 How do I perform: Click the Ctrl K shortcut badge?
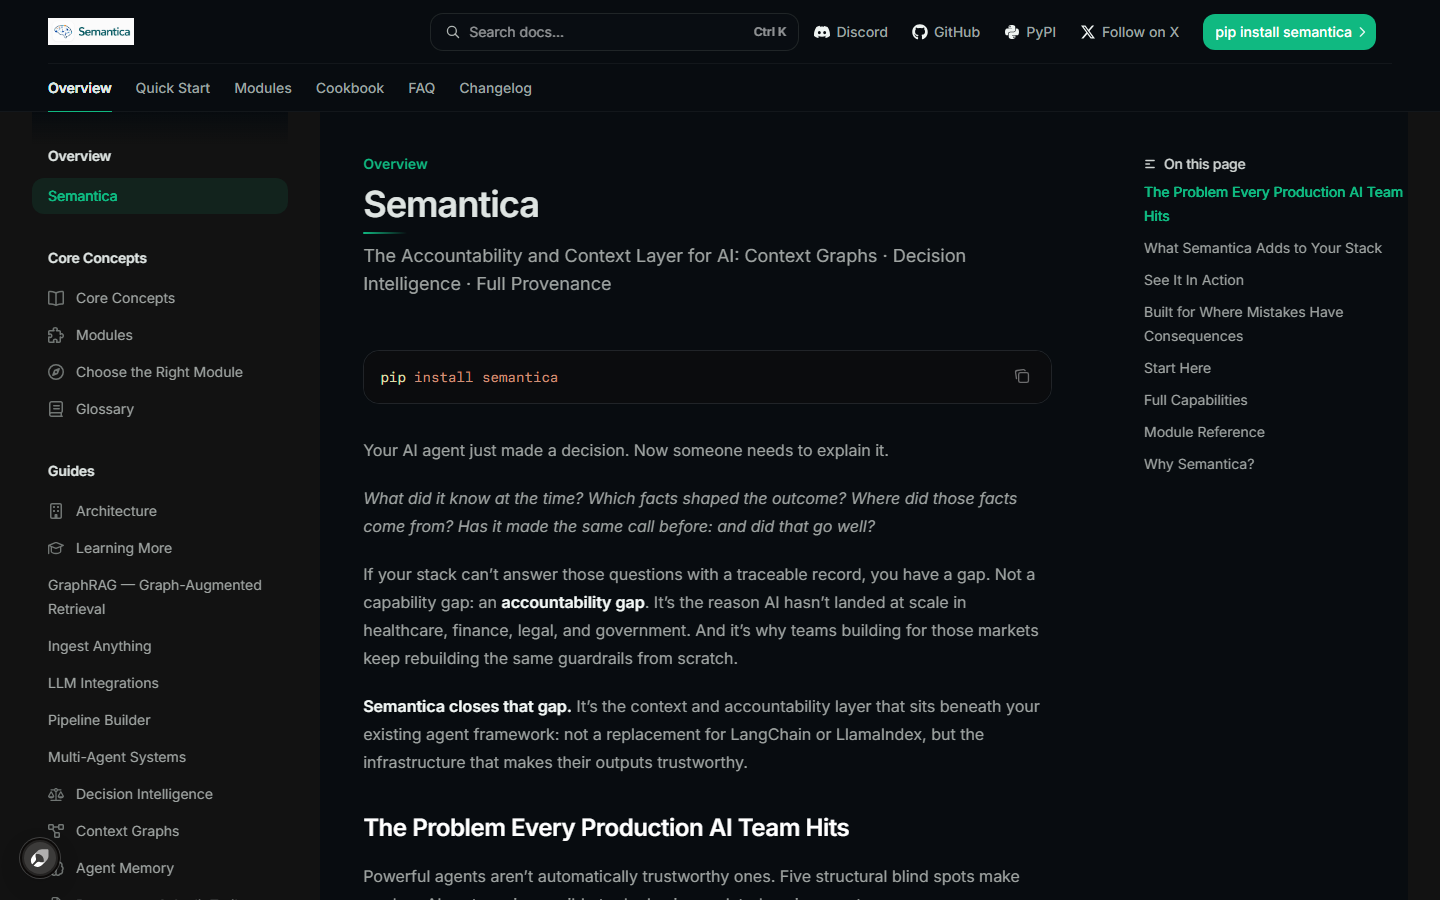770,32
